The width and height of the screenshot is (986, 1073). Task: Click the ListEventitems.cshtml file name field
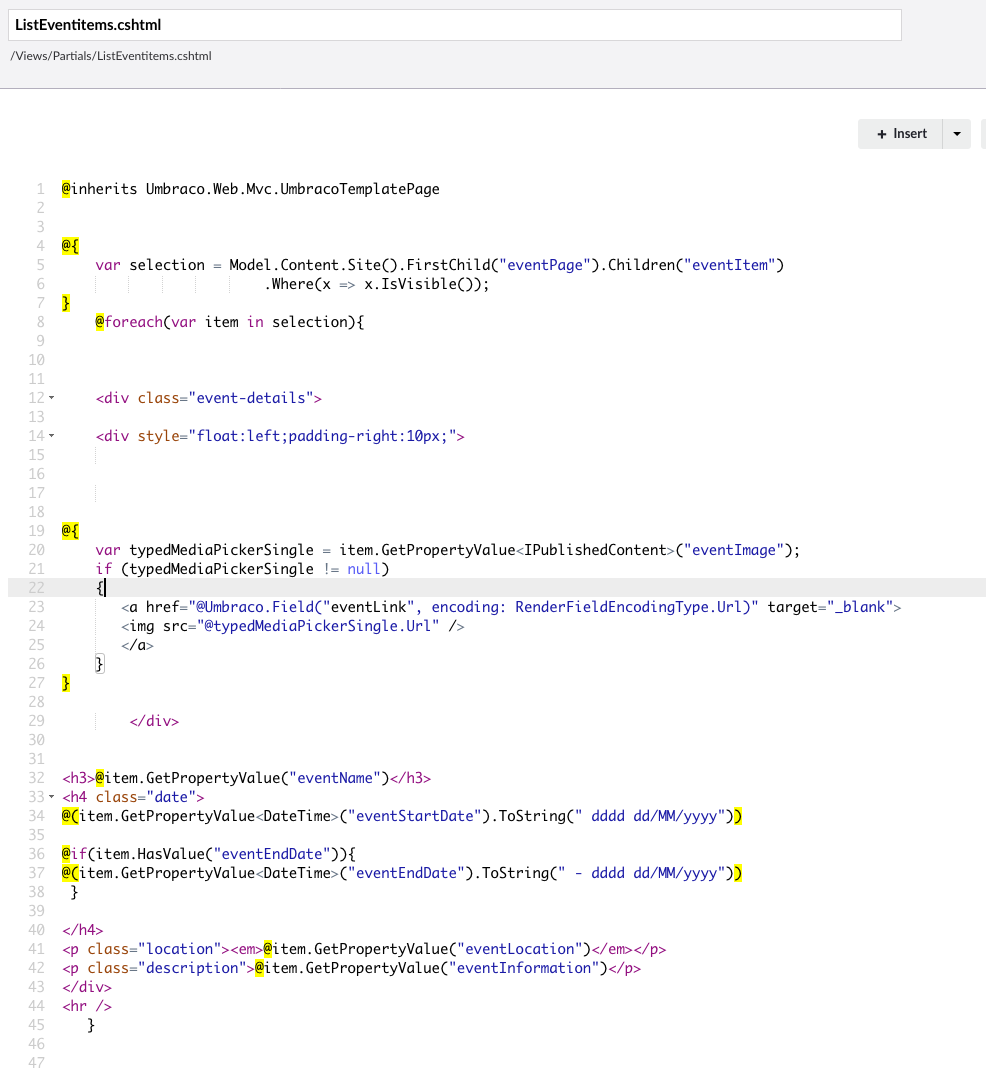click(455, 24)
